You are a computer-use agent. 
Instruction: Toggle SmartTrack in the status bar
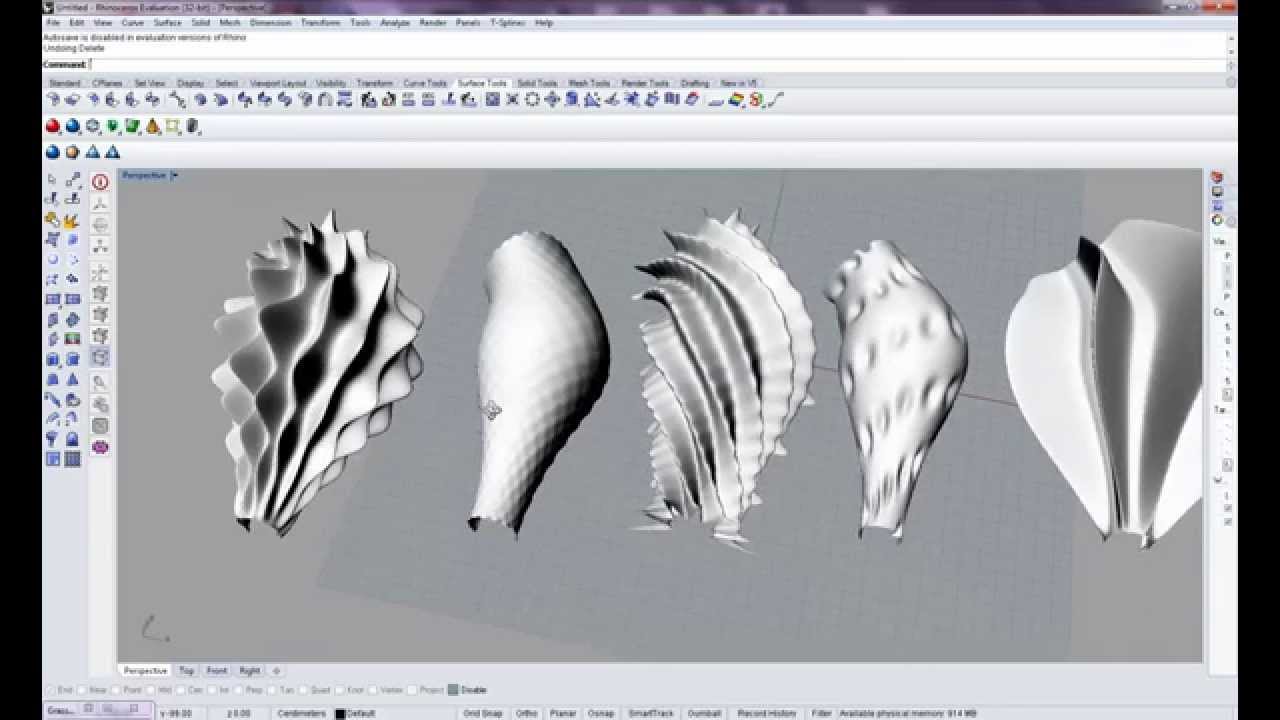(651, 714)
